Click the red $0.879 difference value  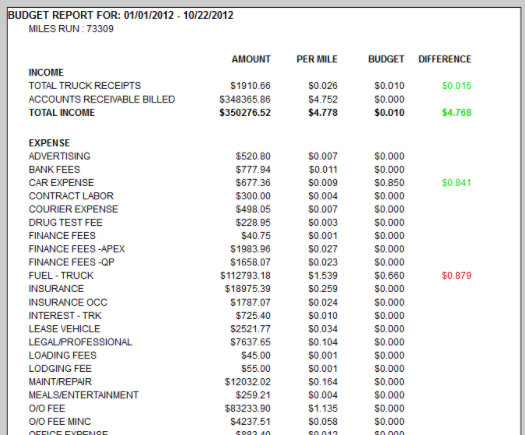point(456,276)
